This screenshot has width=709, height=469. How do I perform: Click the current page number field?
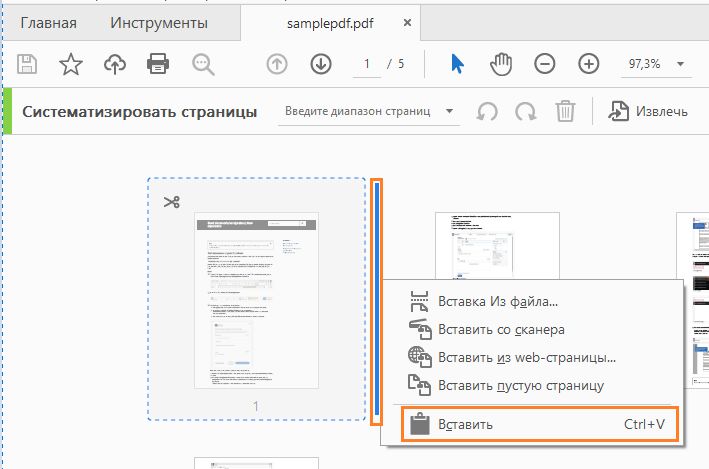pos(367,64)
